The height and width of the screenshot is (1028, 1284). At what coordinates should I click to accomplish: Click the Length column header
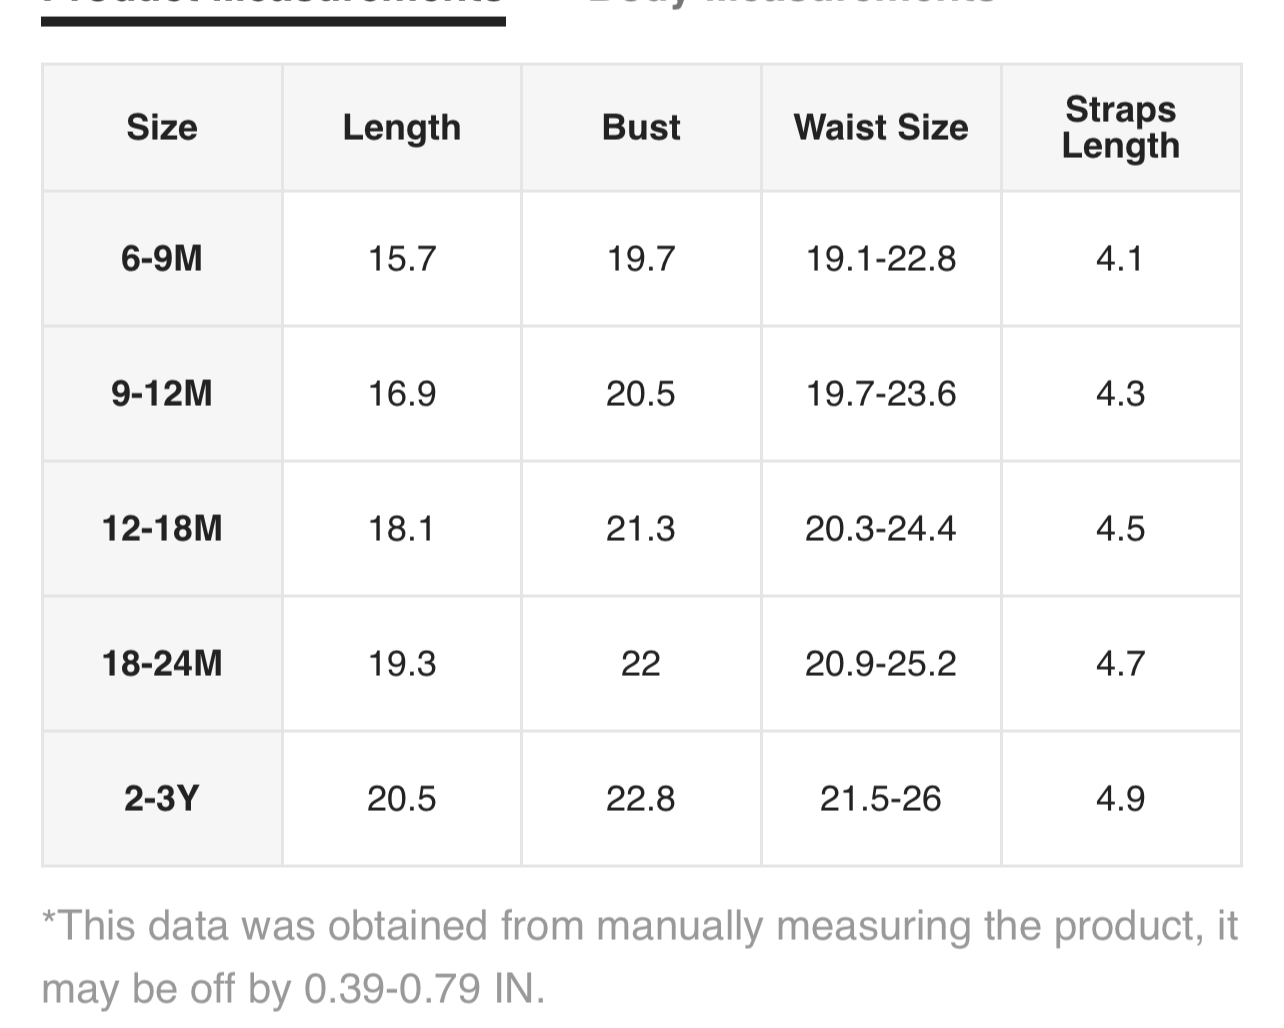[402, 128]
